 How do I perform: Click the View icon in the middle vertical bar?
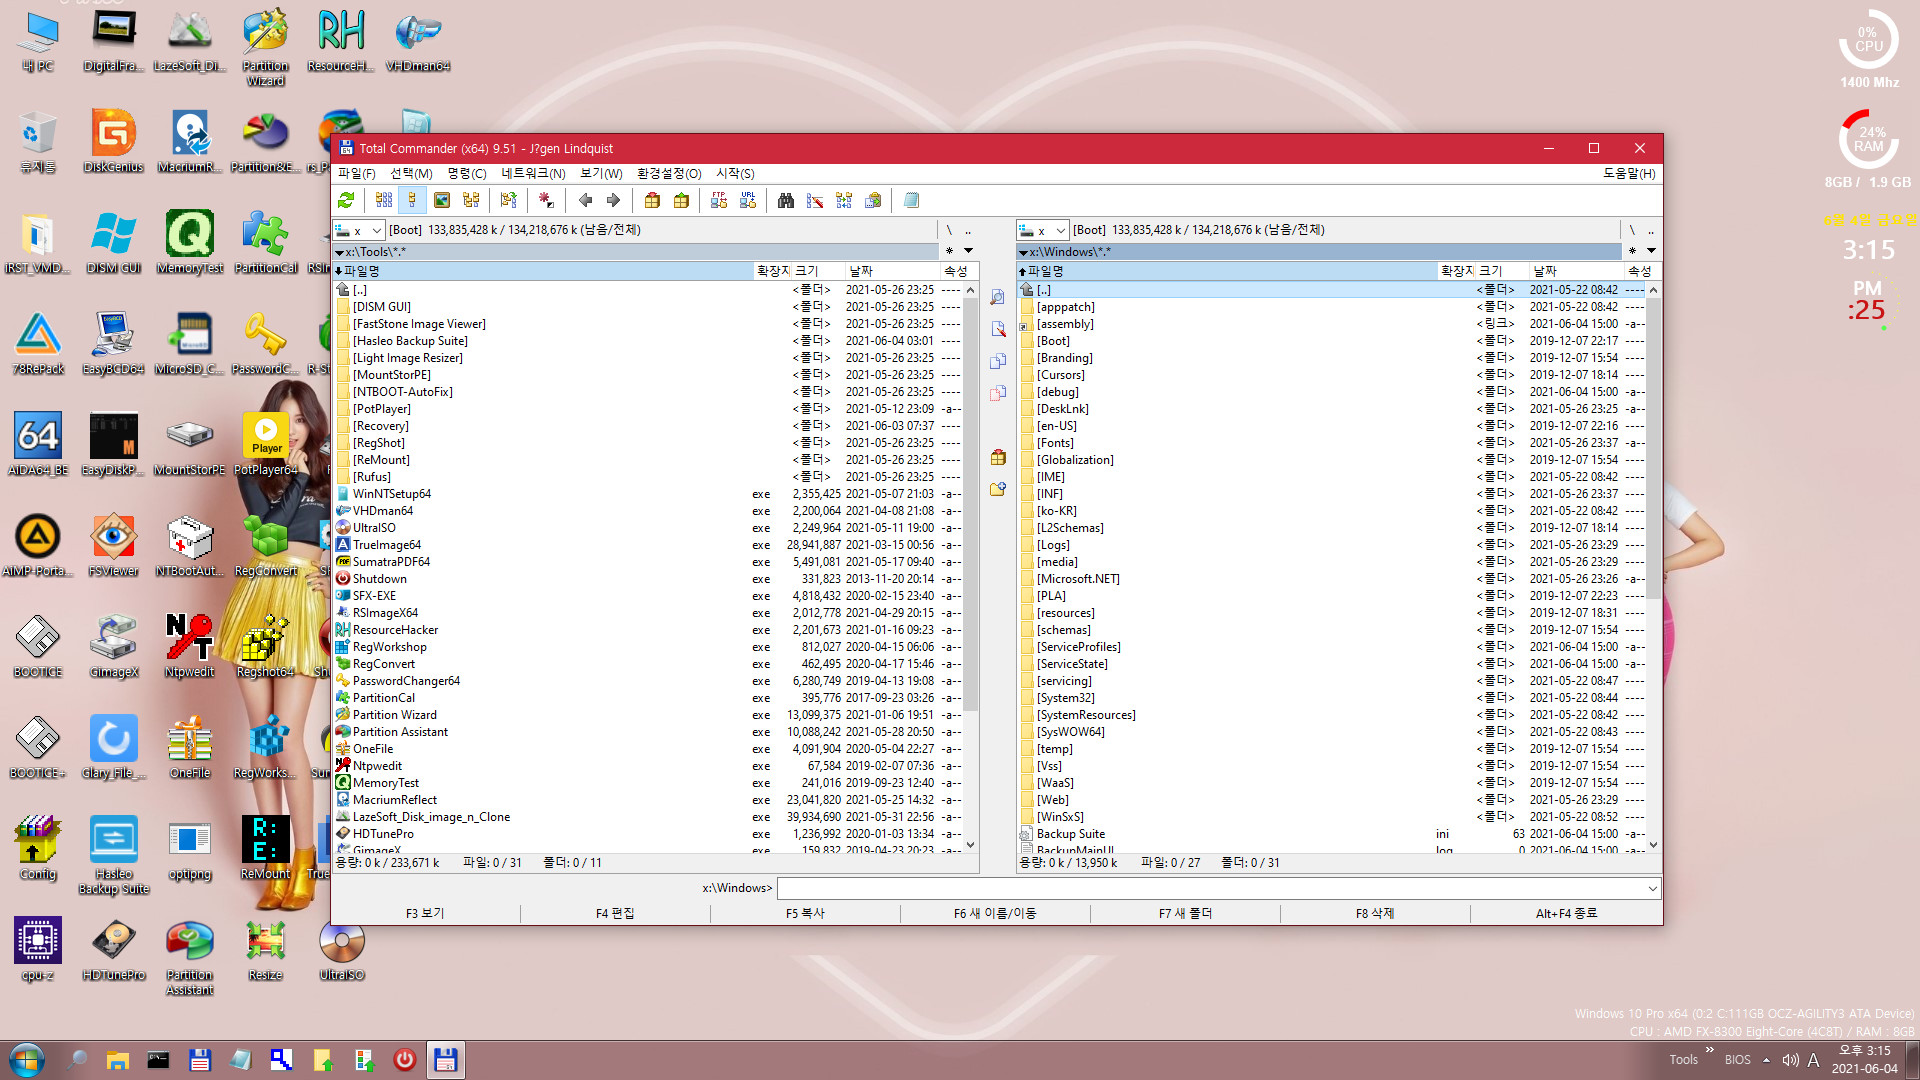(997, 297)
